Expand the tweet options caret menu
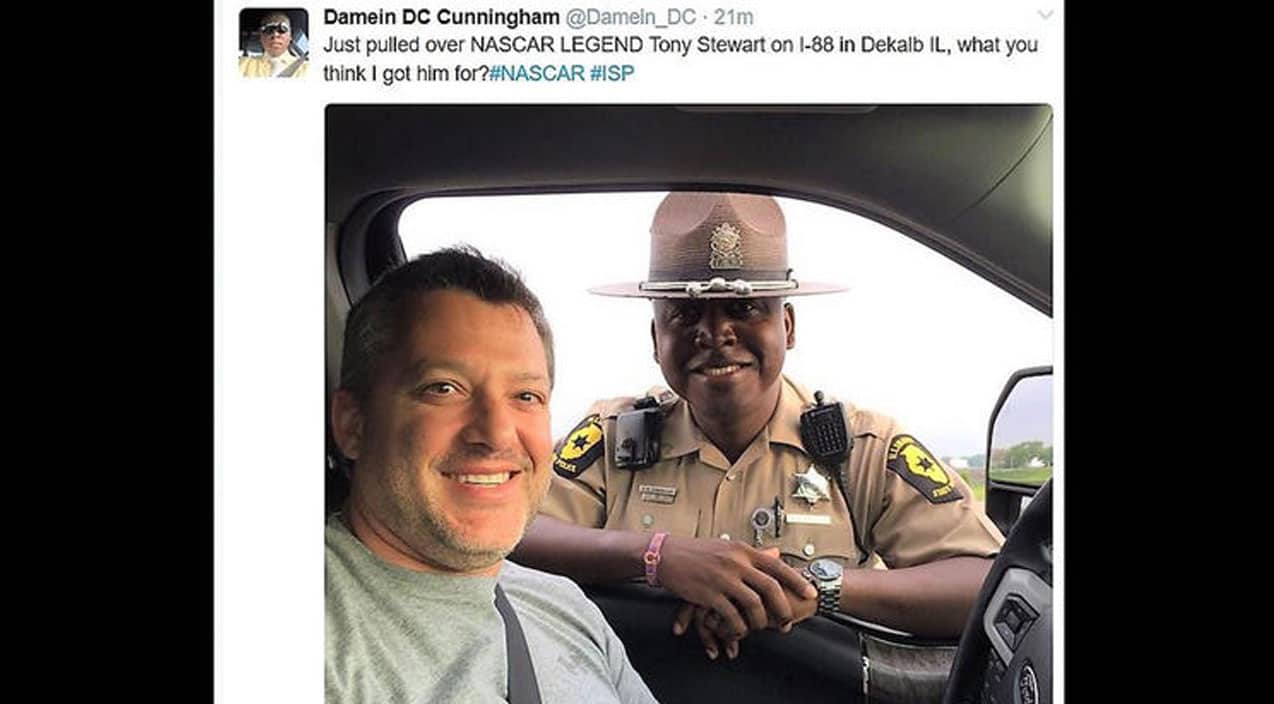This screenshot has height=704, width=1274. tap(1045, 15)
